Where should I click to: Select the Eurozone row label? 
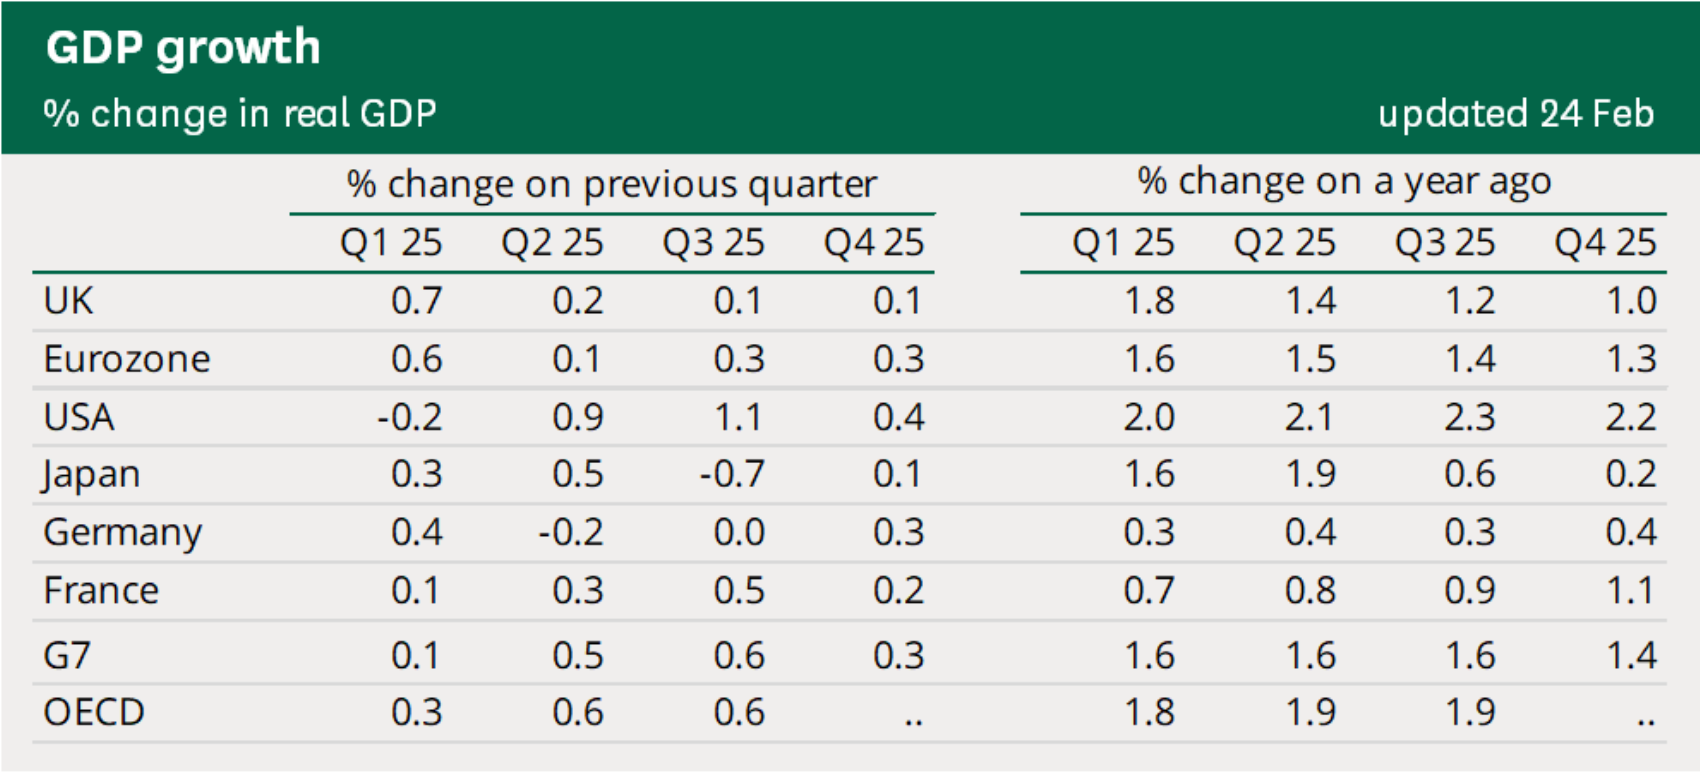coord(127,359)
